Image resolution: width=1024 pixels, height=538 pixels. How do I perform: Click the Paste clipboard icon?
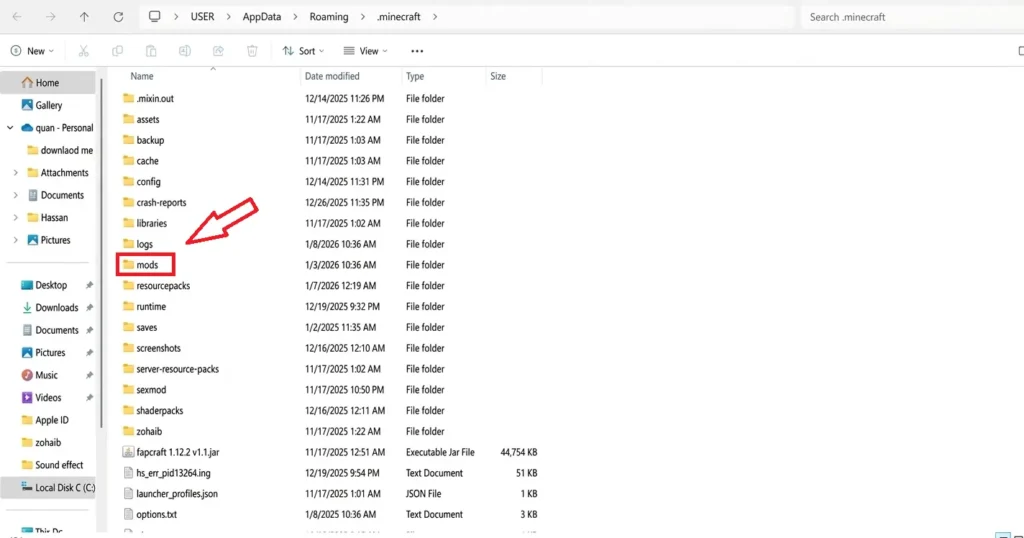click(151, 51)
